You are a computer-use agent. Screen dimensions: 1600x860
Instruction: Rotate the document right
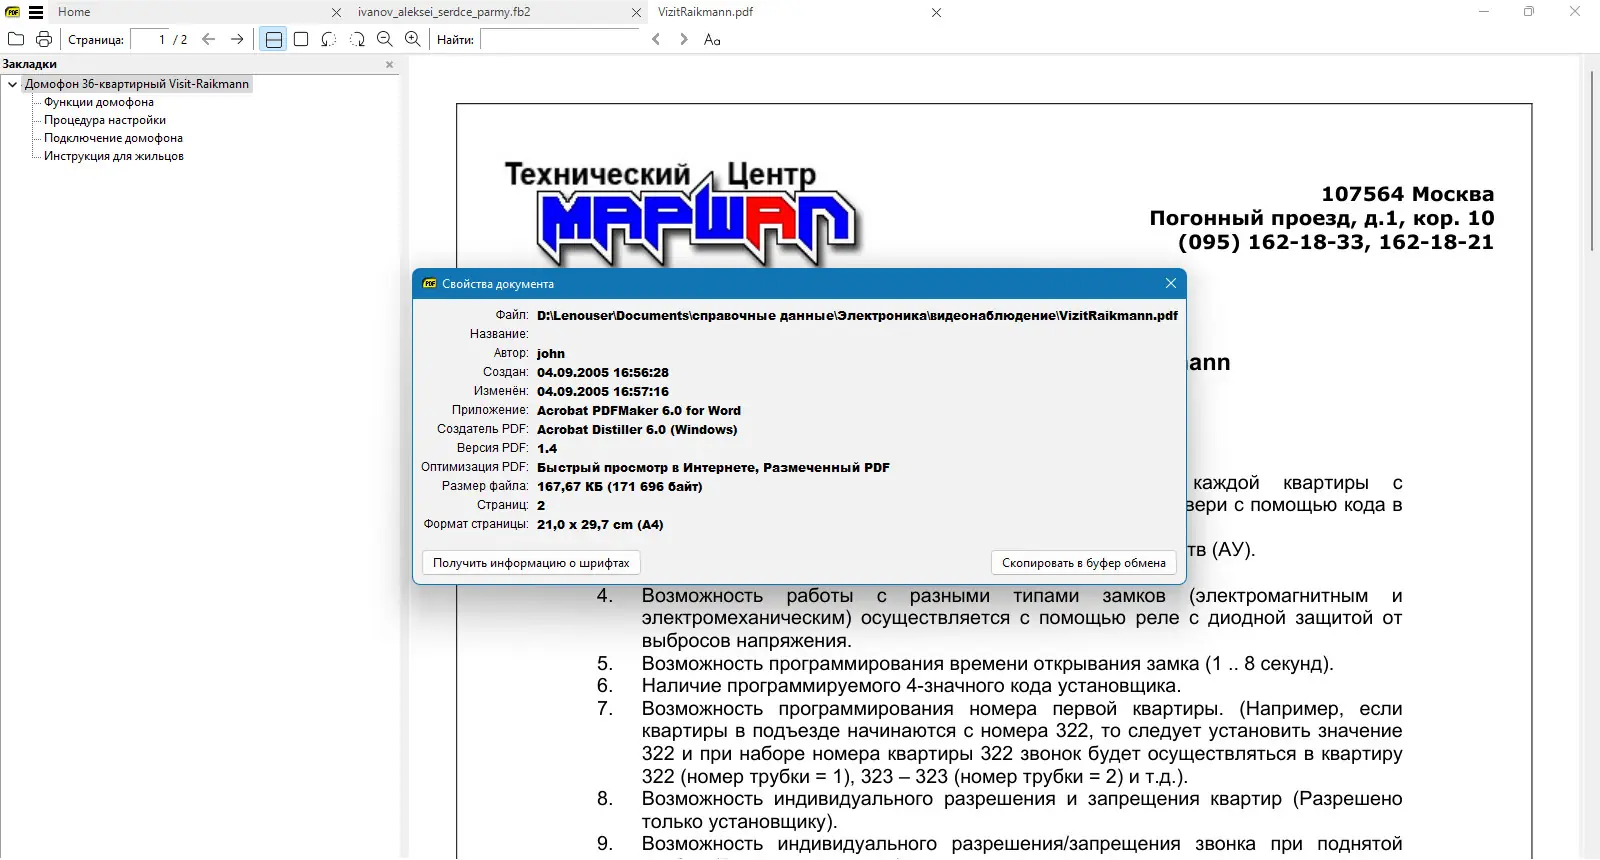click(x=357, y=39)
